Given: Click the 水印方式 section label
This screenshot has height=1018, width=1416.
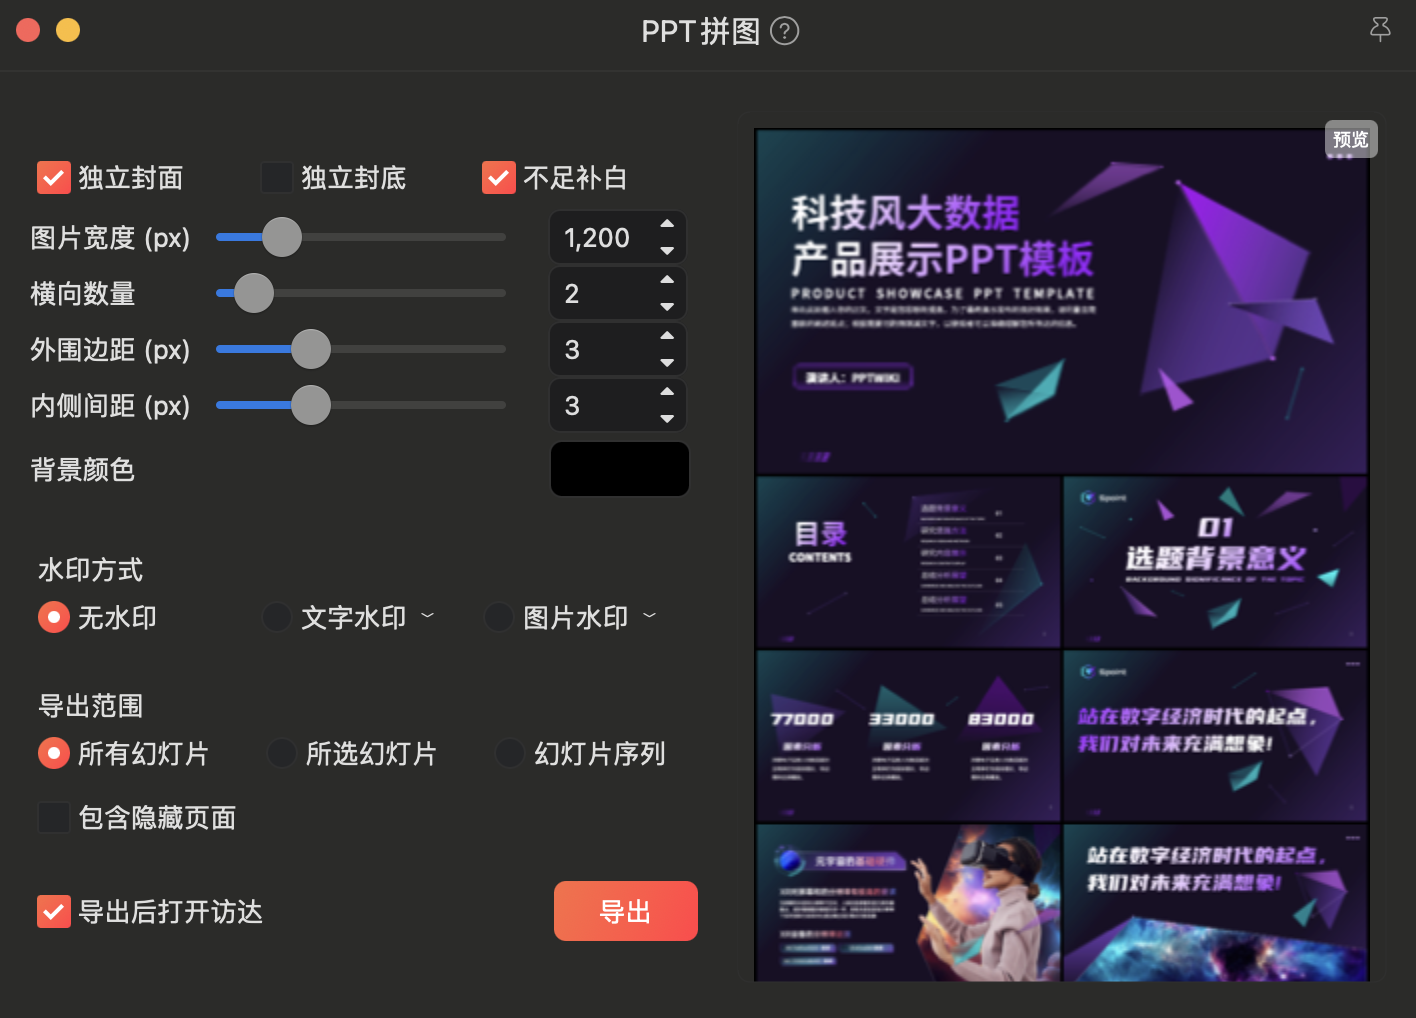Looking at the screenshot, I should 91,570.
